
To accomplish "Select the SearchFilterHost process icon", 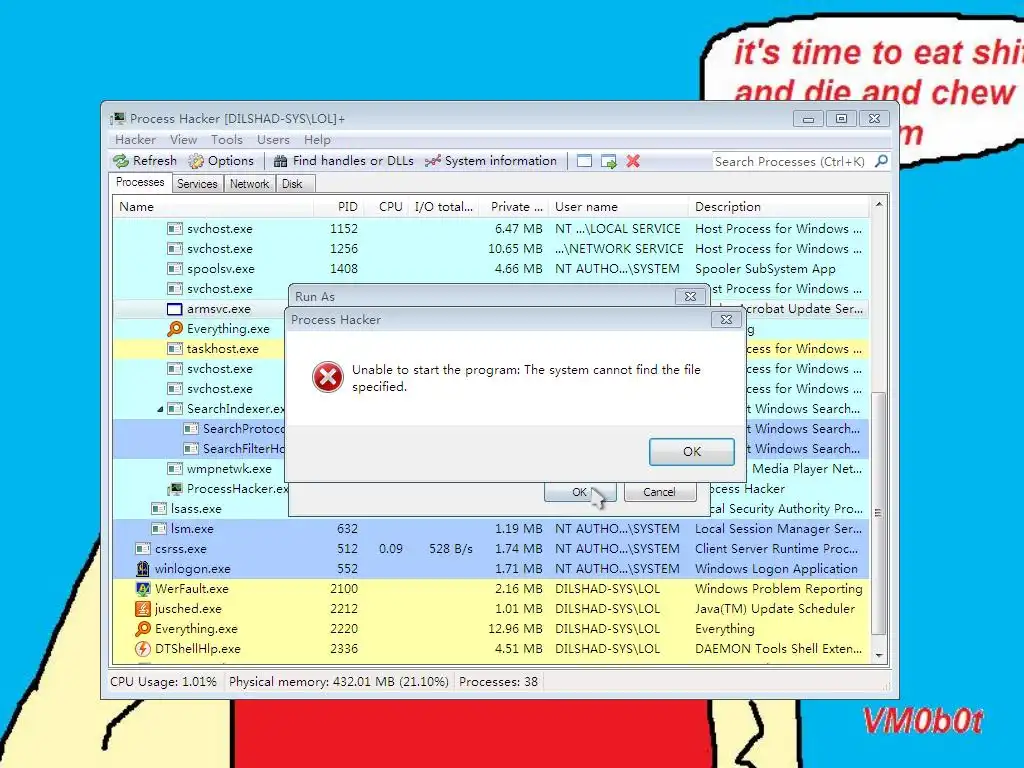I will (191, 449).
